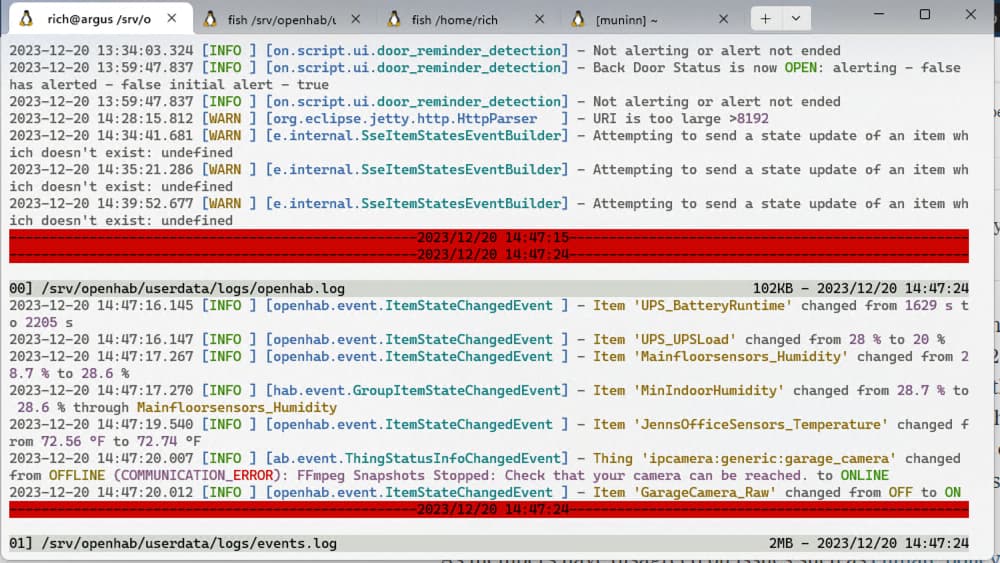The image size is (1000, 563).
Task: Close the fish /srv/openhab tab
Action: (x=356, y=19)
